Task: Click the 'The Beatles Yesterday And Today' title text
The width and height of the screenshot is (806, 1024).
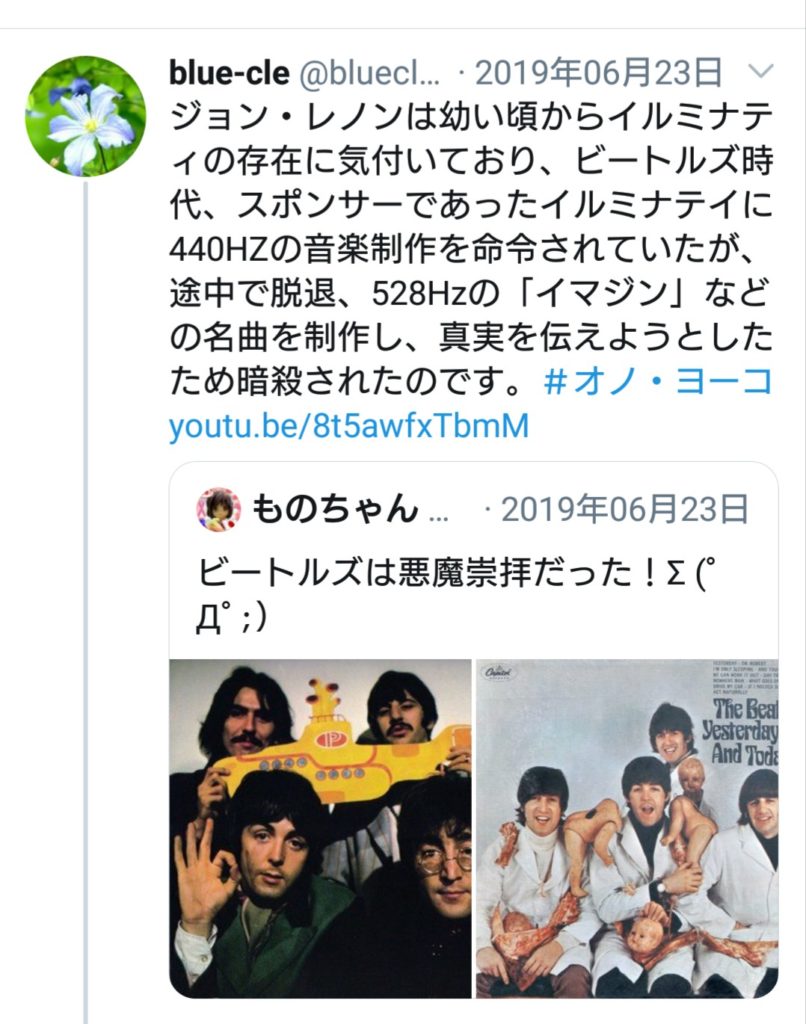Action: (740, 731)
